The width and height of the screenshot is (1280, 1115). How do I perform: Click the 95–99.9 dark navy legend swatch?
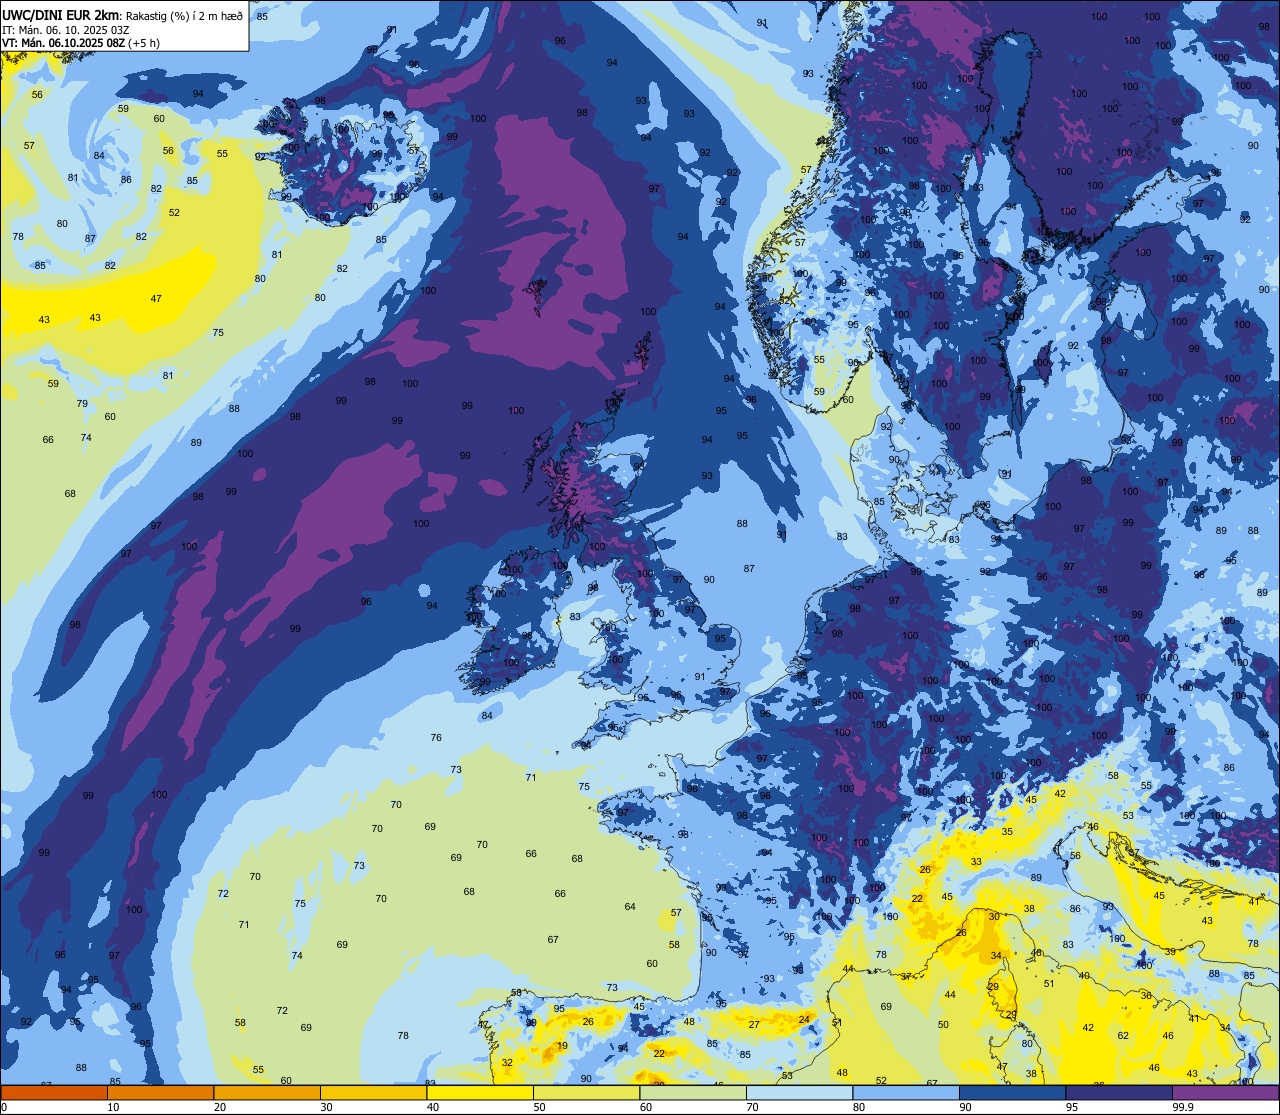1119,1092
